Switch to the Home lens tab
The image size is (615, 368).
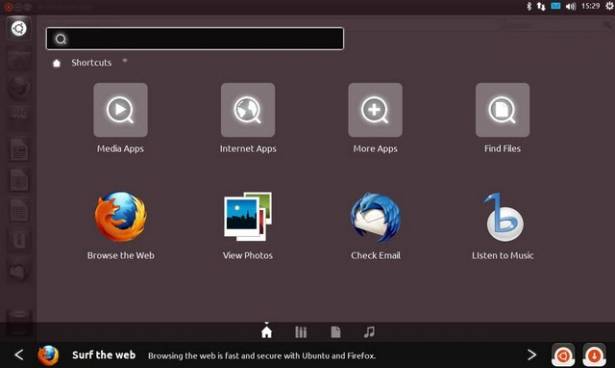click(x=266, y=332)
